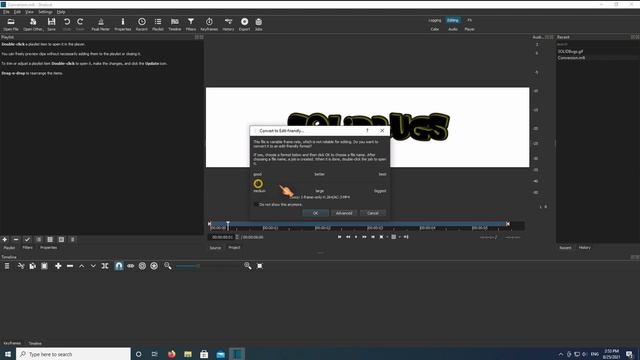Click the player current timecode field
This screenshot has height=360, width=640.
pyautogui.click(x=222, y=237)
